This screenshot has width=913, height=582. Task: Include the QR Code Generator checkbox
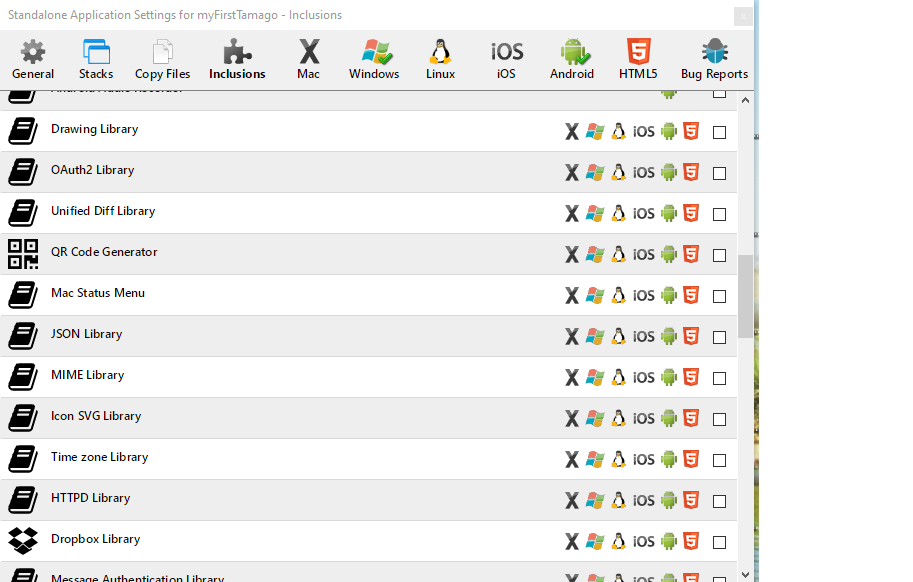[720, 255]
